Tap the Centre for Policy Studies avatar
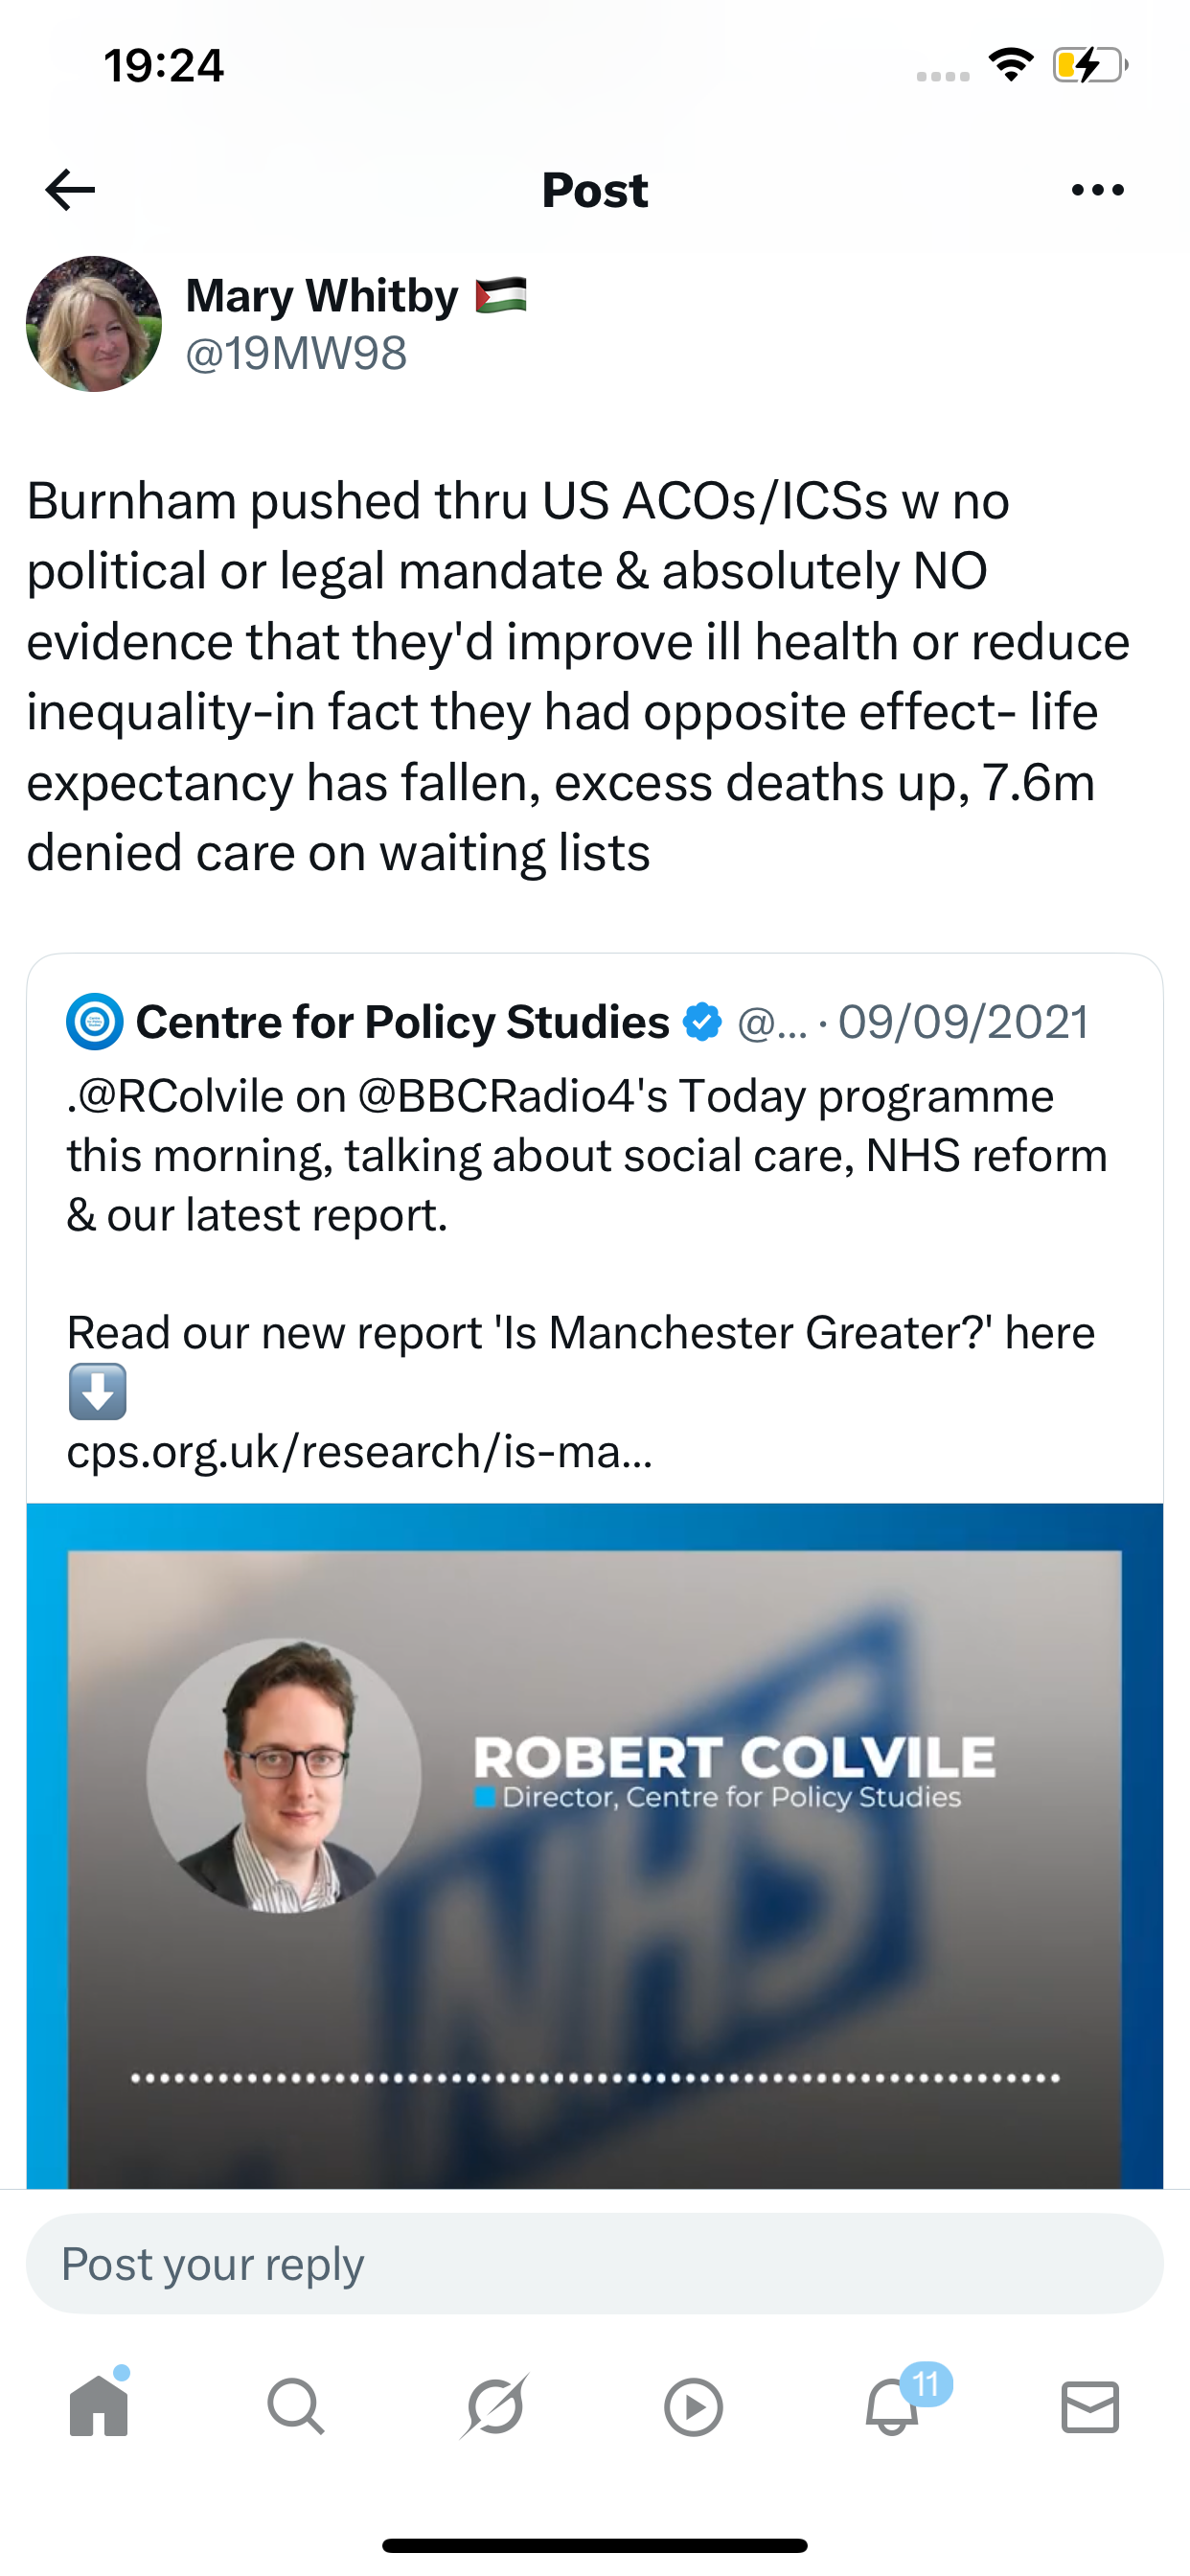Screen dimensions: 1190x2576 coord(95,1022)
